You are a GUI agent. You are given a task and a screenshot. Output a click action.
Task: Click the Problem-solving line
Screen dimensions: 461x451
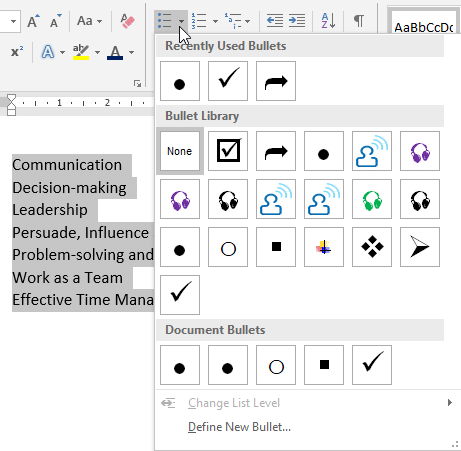pos(83,255)
